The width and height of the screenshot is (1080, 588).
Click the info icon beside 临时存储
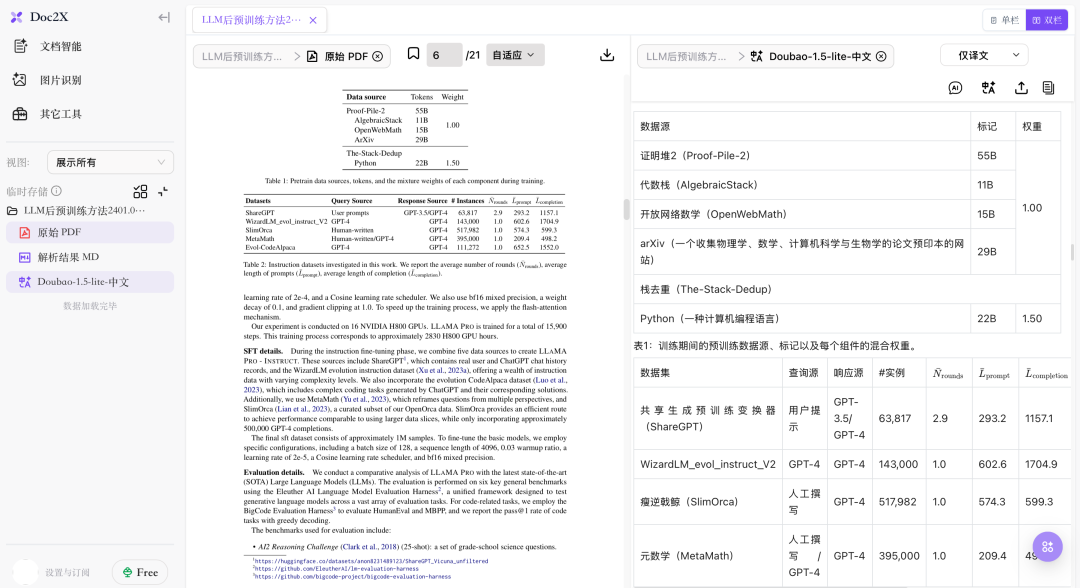[x=56, y=191]
